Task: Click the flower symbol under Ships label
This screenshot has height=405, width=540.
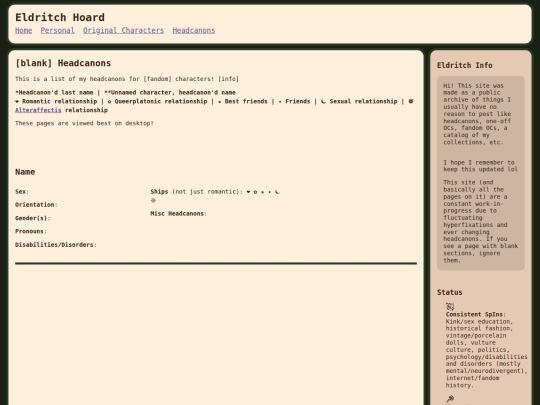Action: click(153, 200)
